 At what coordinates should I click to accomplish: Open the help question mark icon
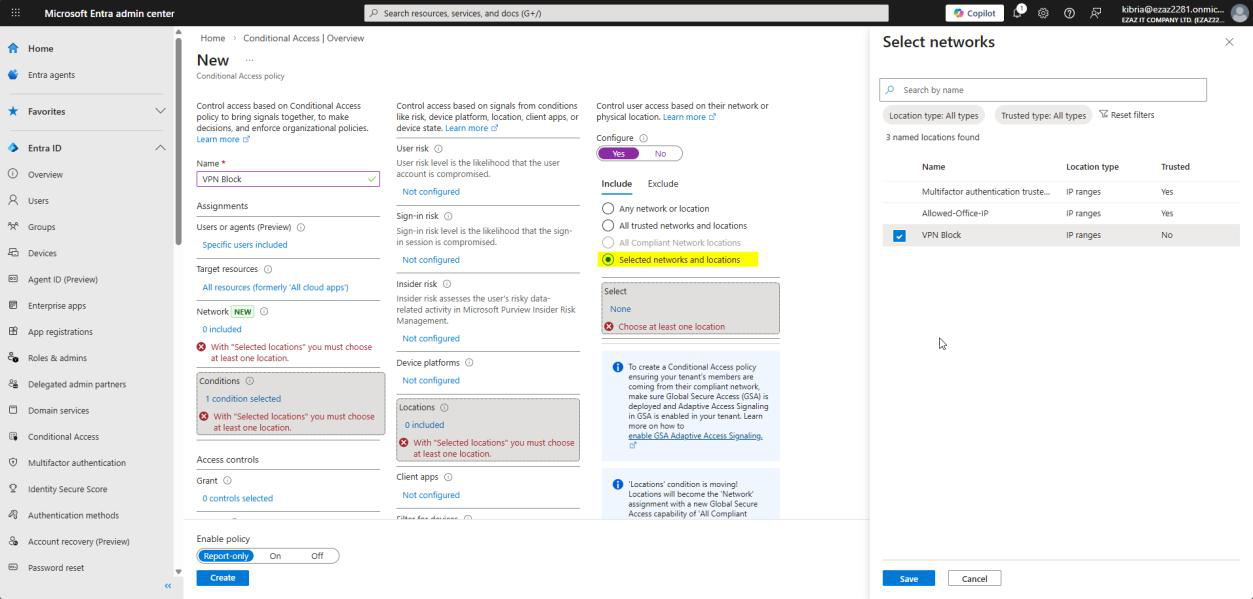point(1069,13)
